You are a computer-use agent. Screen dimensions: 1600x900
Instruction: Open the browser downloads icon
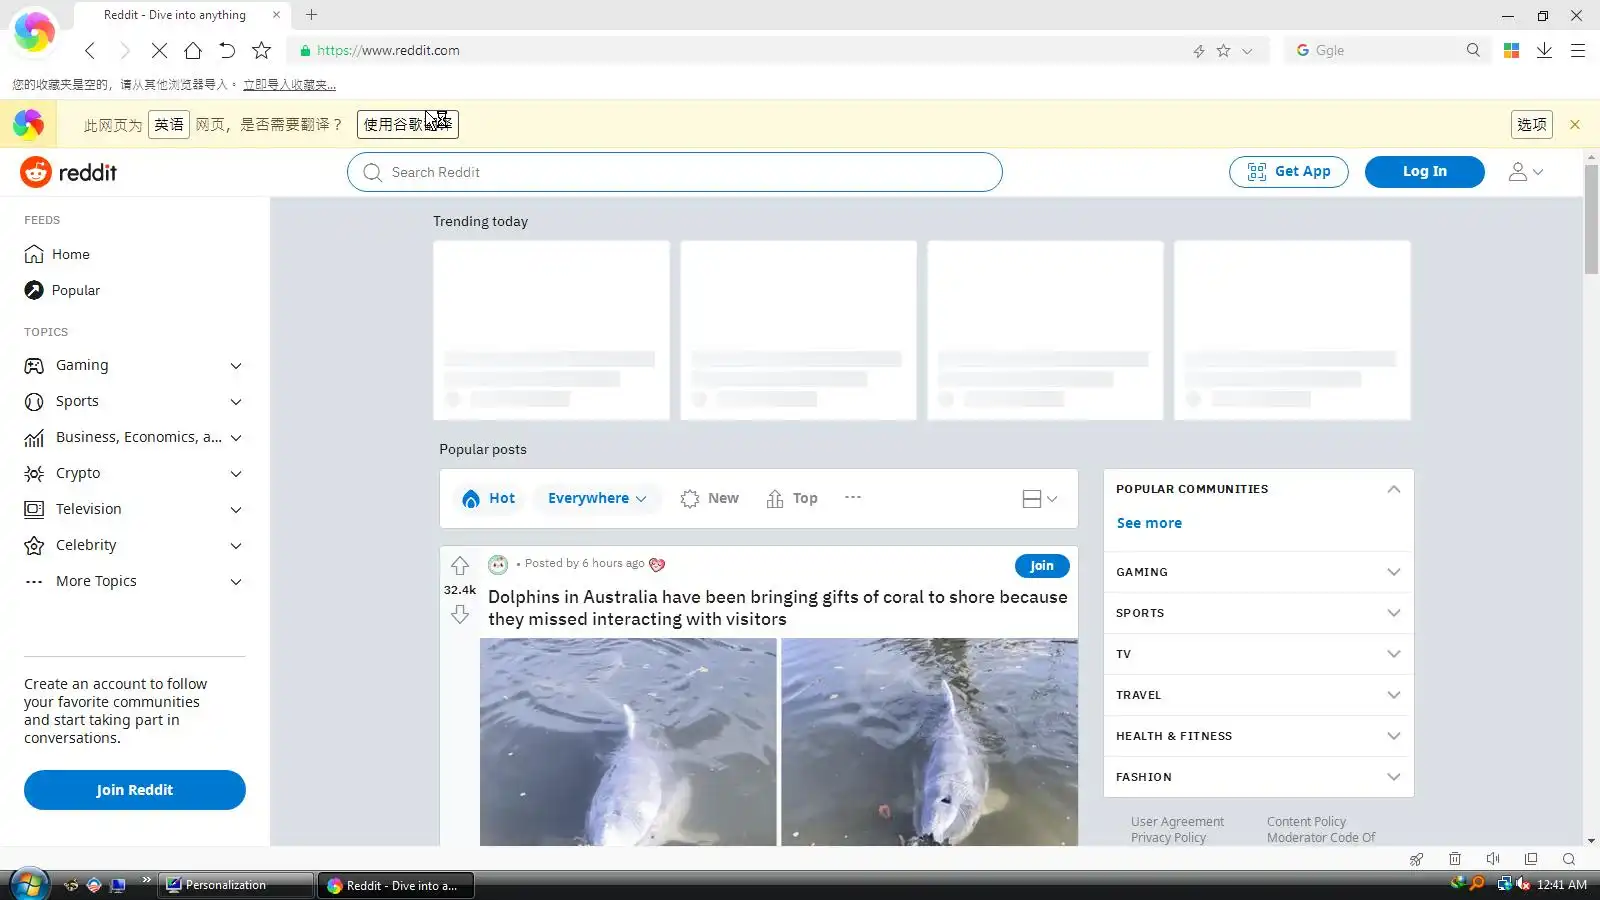(1544, 50)
